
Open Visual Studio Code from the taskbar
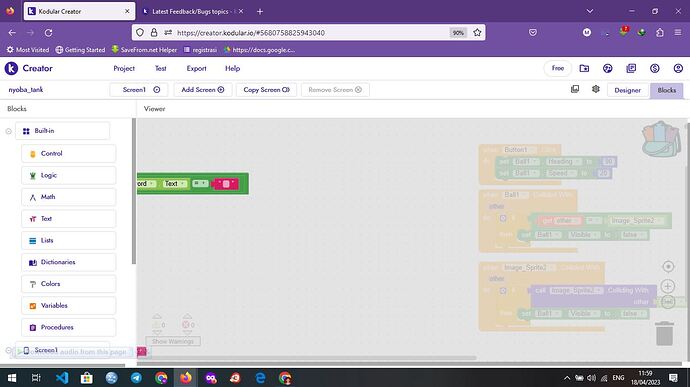click(62, 378)
